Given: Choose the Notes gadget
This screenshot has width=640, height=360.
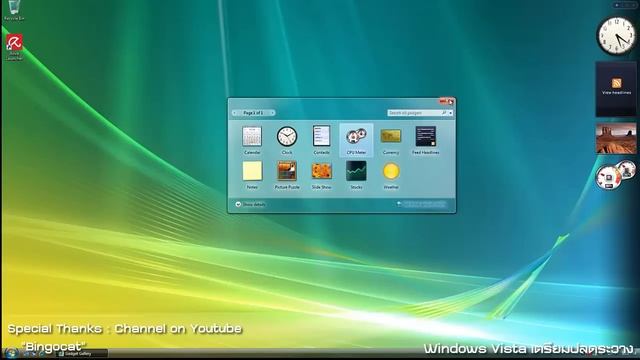Looking at the screenshot, I should click(x=252, y=175).
